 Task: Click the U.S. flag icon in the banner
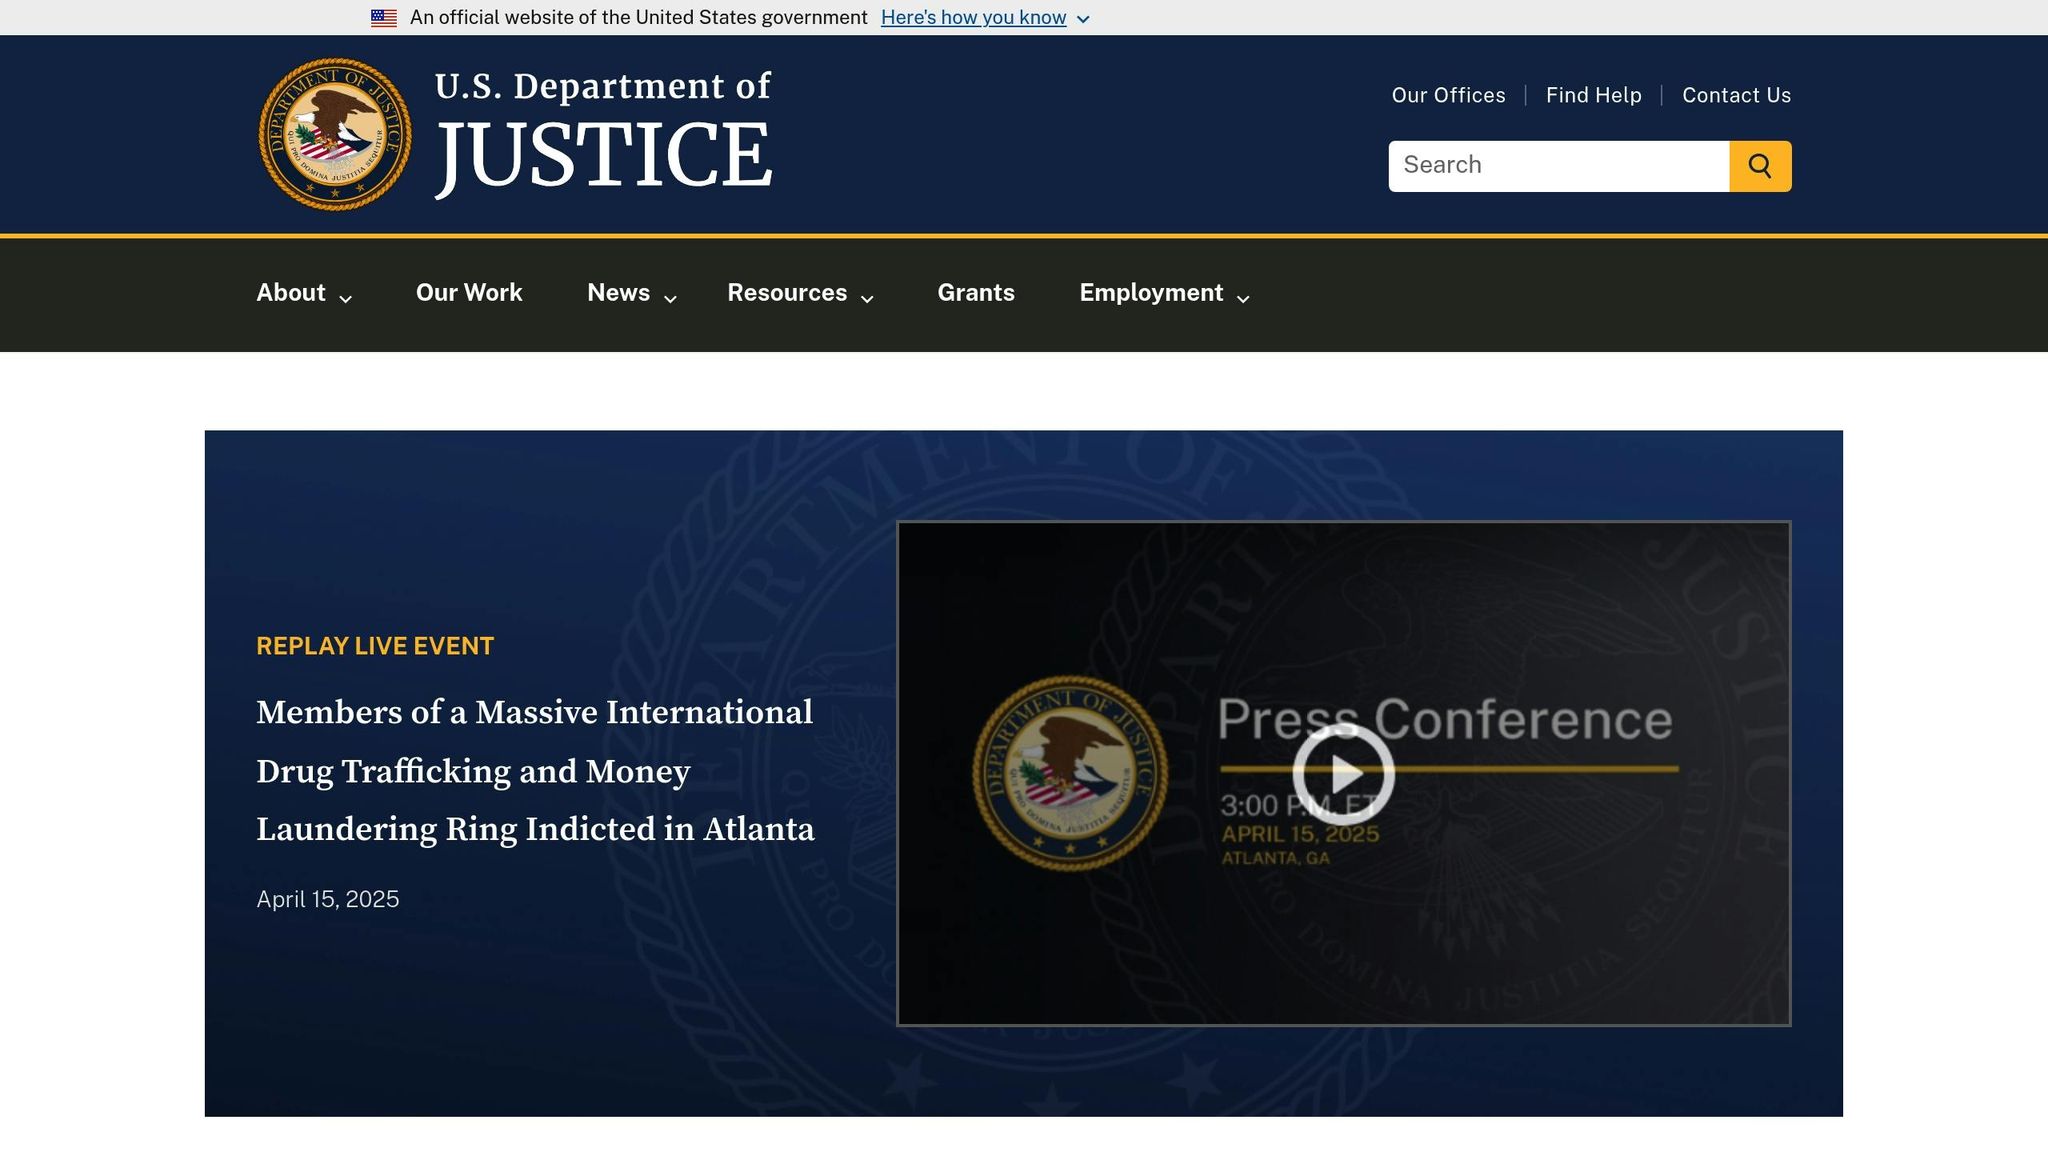pyautogui.click(x=384, y=17)
